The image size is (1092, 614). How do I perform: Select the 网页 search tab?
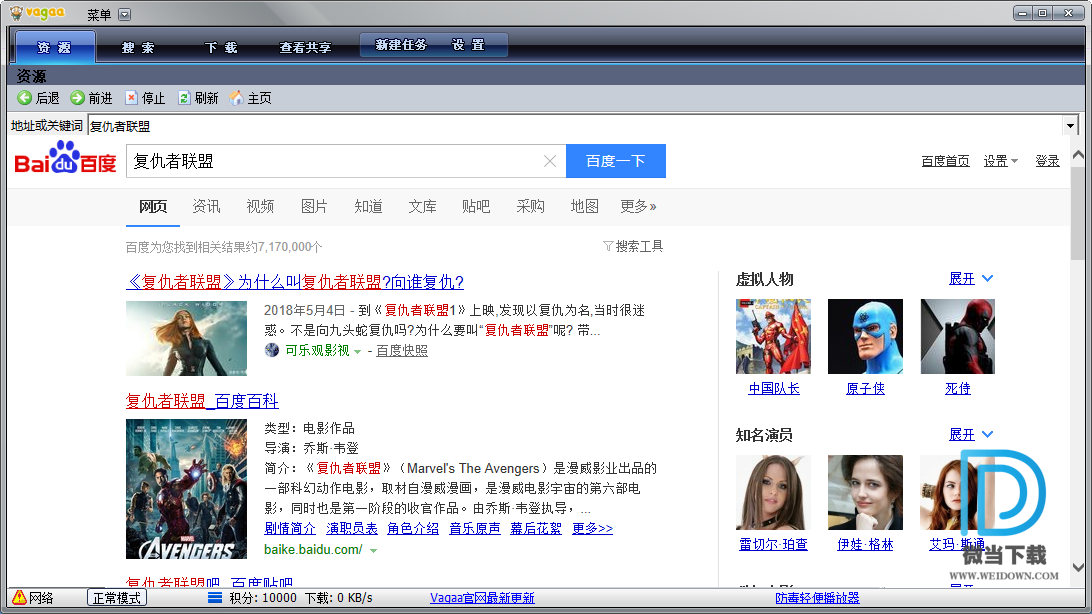153,206
